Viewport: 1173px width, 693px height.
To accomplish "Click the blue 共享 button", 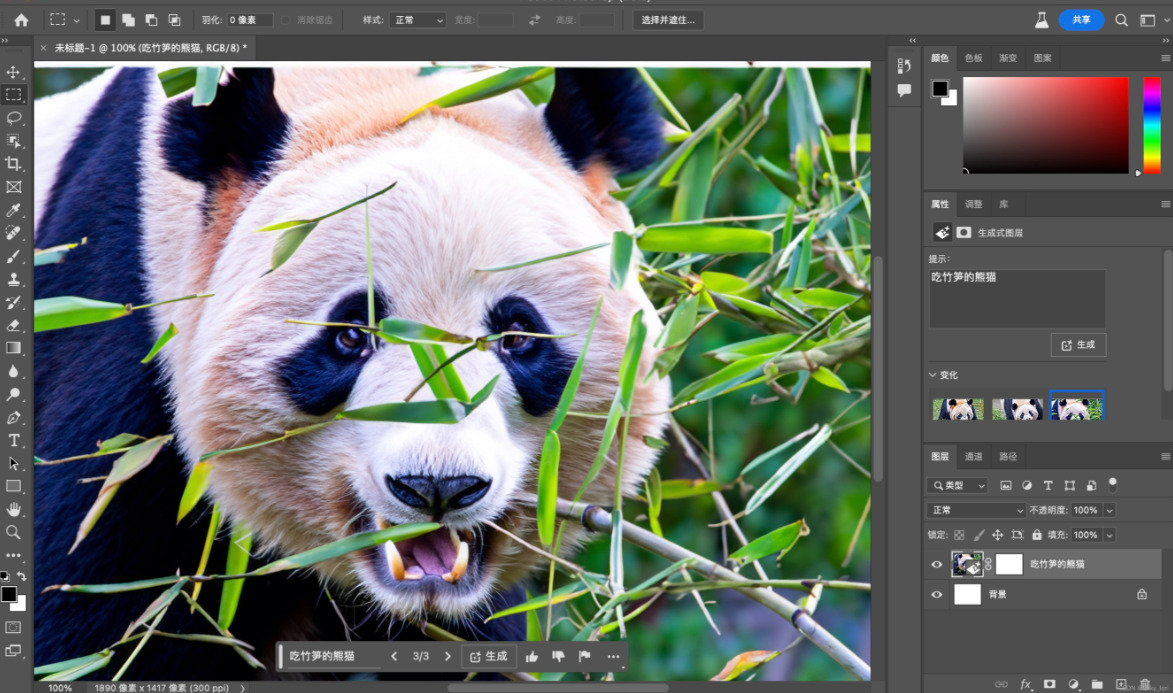I will pos(1081,20).
